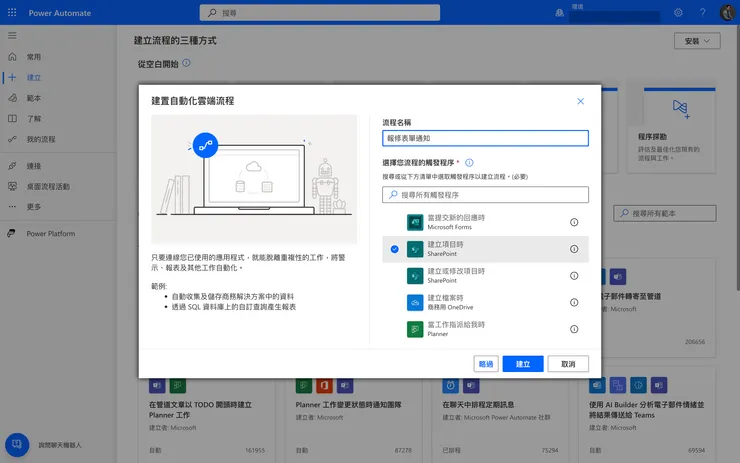The height and width of the screenshot is (463, 740).
Task: Open the help question mark icon
Action: (x=703, y=13)
